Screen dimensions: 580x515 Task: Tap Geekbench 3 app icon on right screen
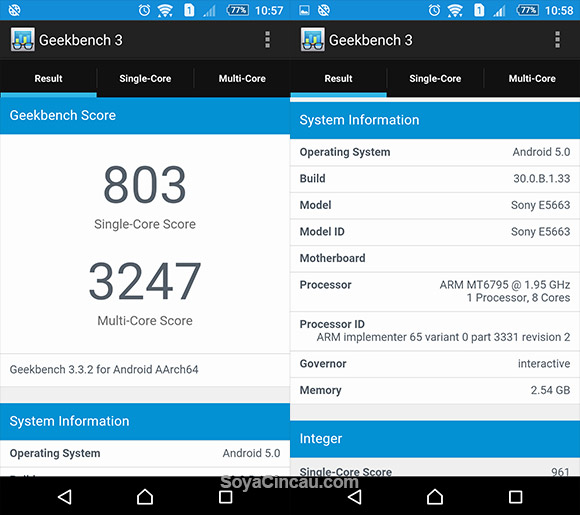pyautogui.click(x=313, y=40)
